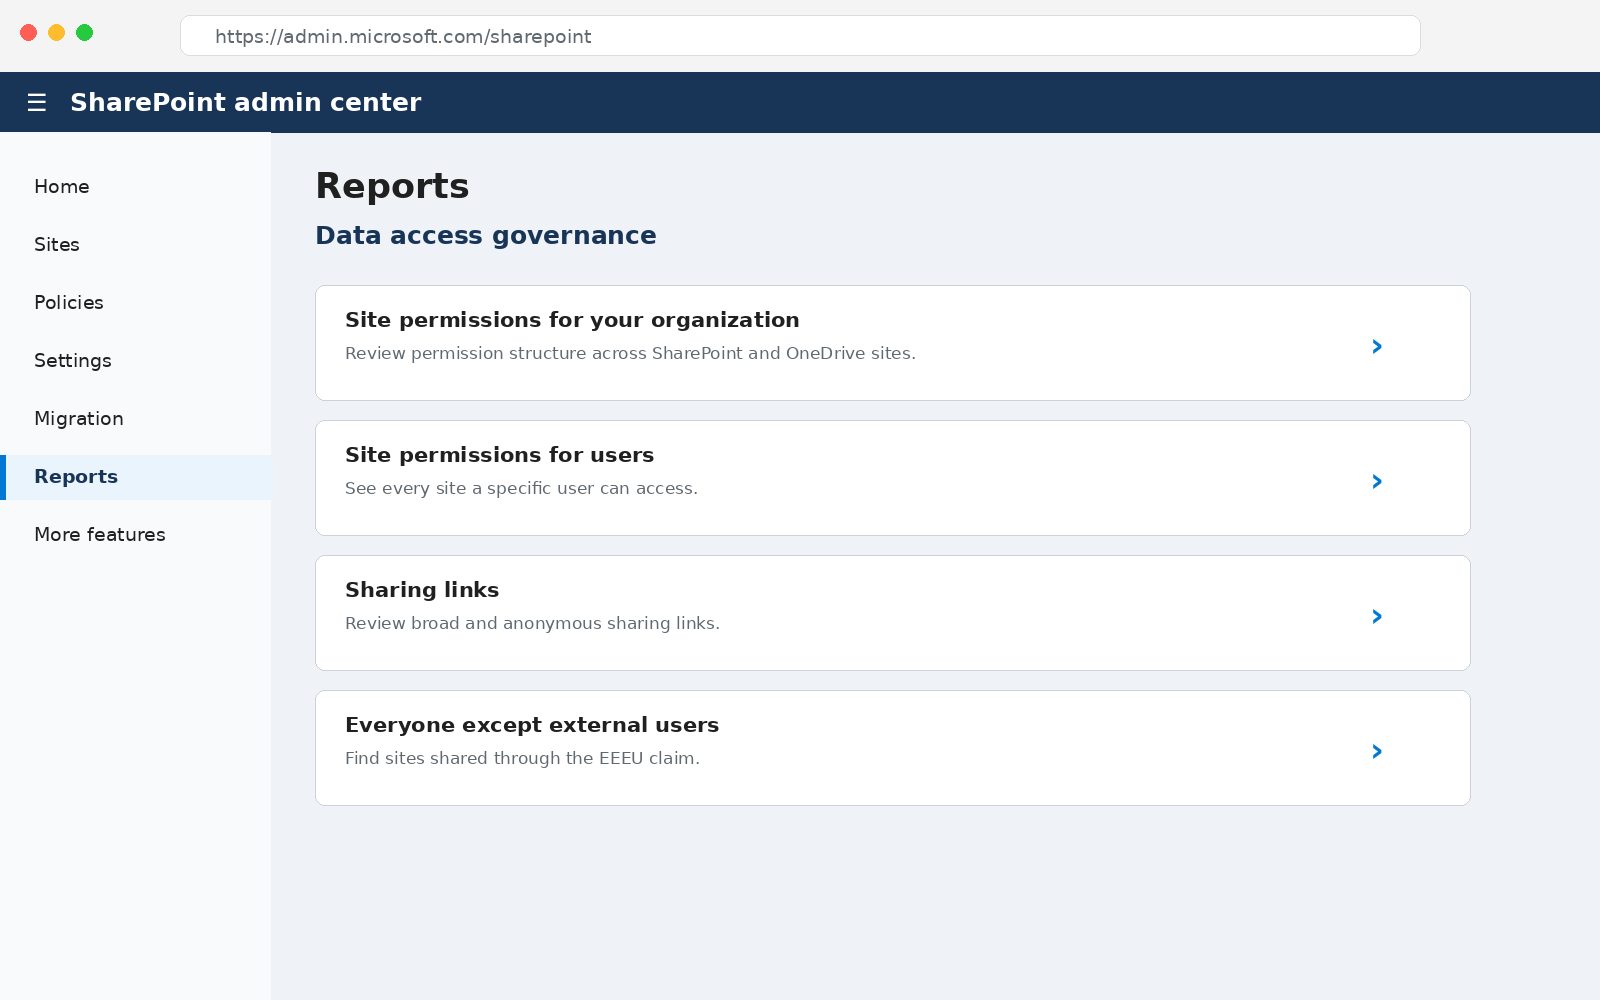
Task: Click 'Review permission structure across SharePoint' description
Action: coord(630,353)
